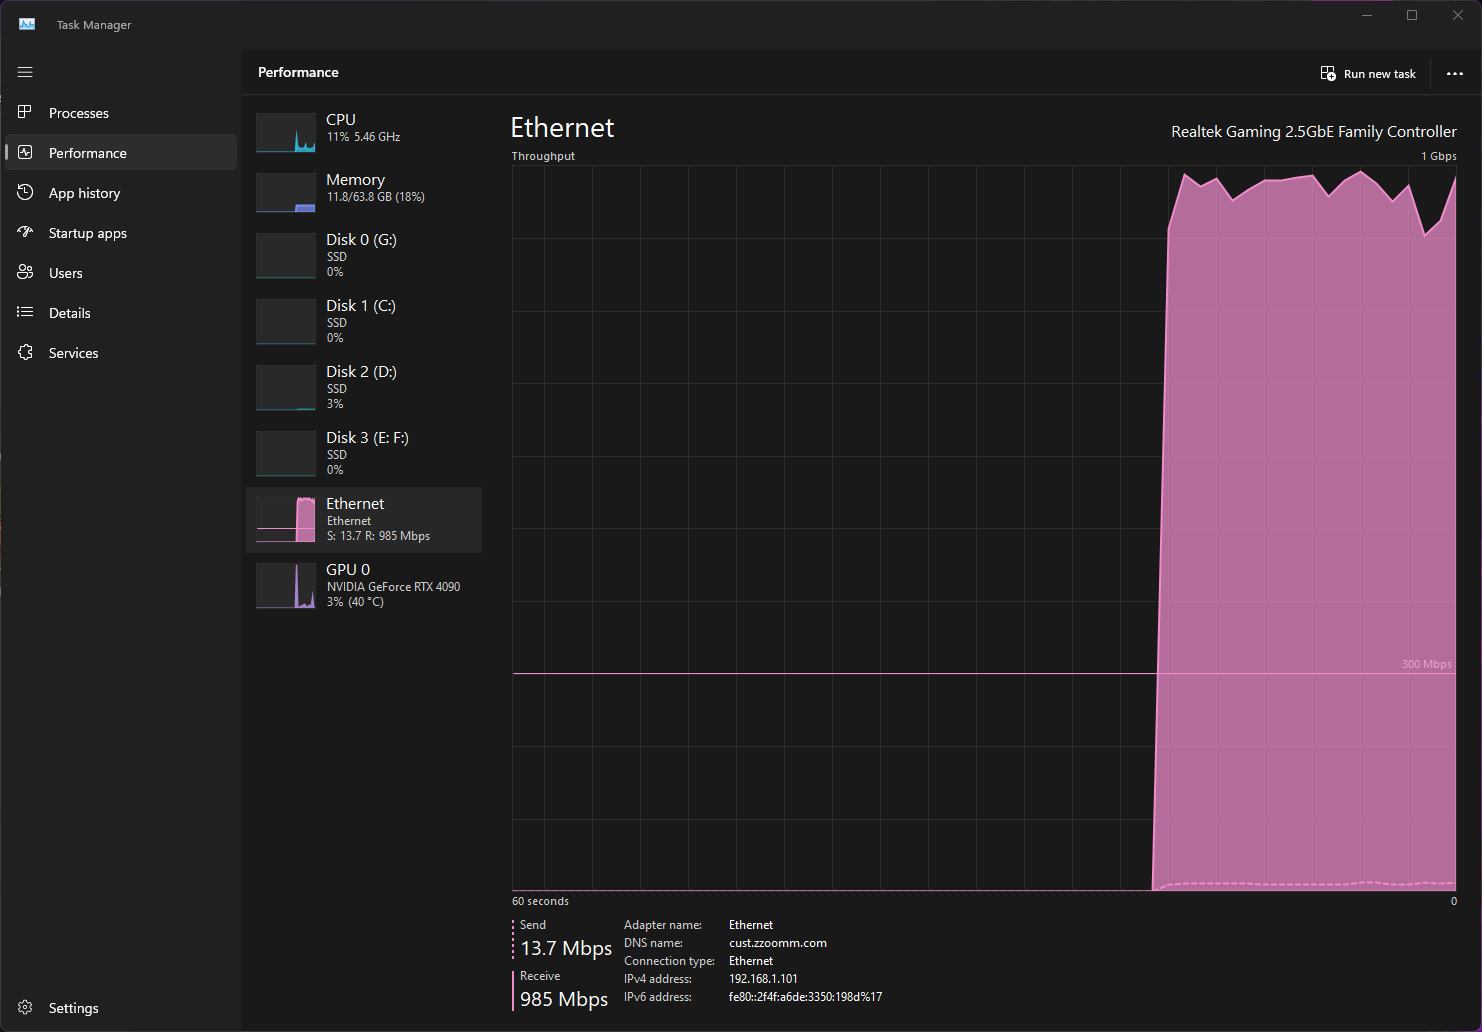This screenshot has height=1032, width=1482.
Task: Select the Memory usage item
Action: (x=364, y=188)
